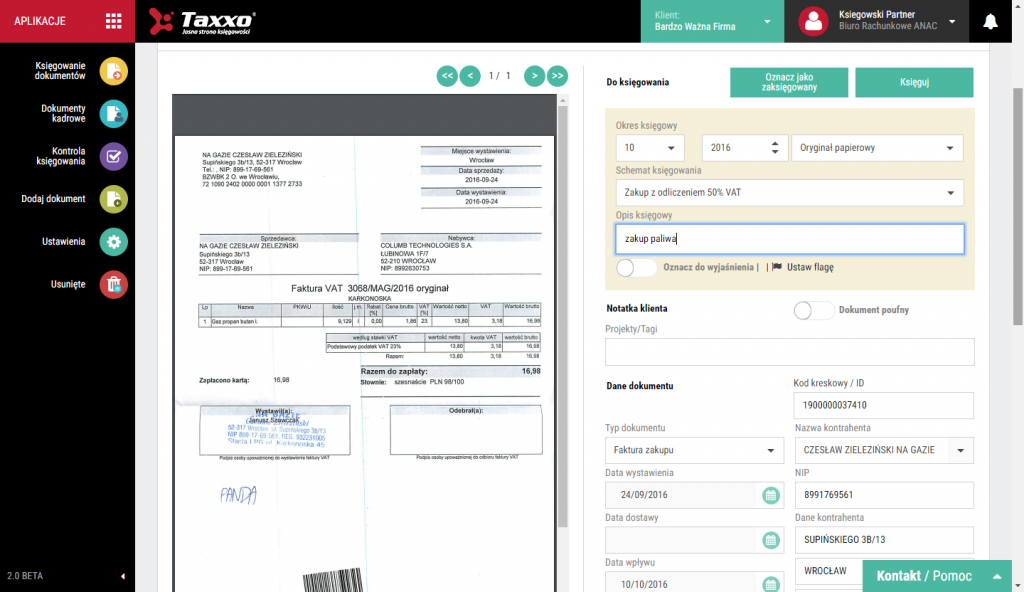
Task: Click the Dodaj dokument green icon
Action: click(x=114, y=199)
